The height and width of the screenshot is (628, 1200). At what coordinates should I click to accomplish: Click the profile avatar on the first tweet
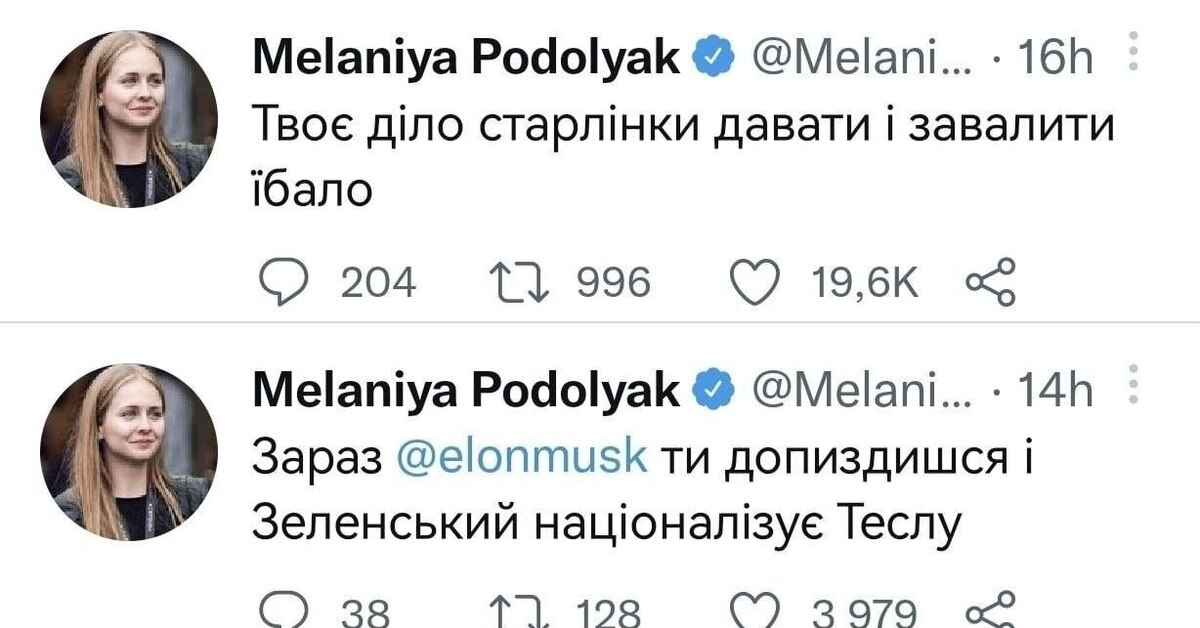(129, 118)
